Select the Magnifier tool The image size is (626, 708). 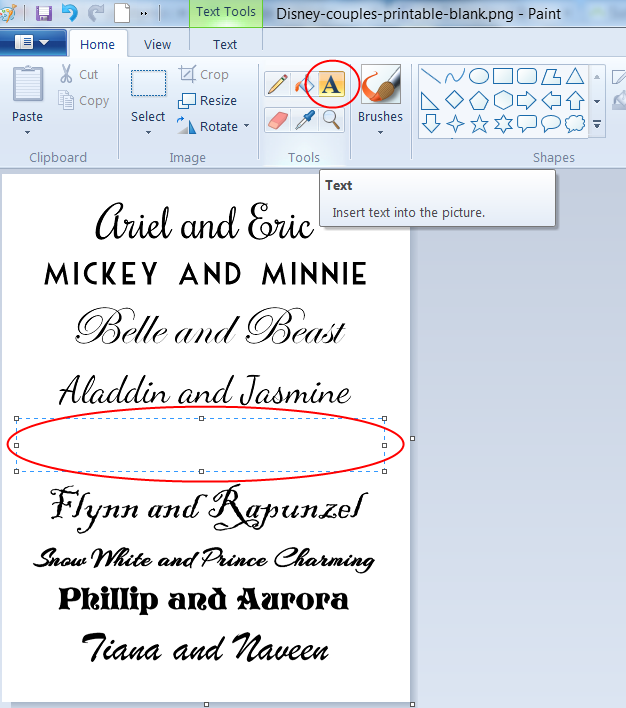pyautogui.click(x=331, y=120)
